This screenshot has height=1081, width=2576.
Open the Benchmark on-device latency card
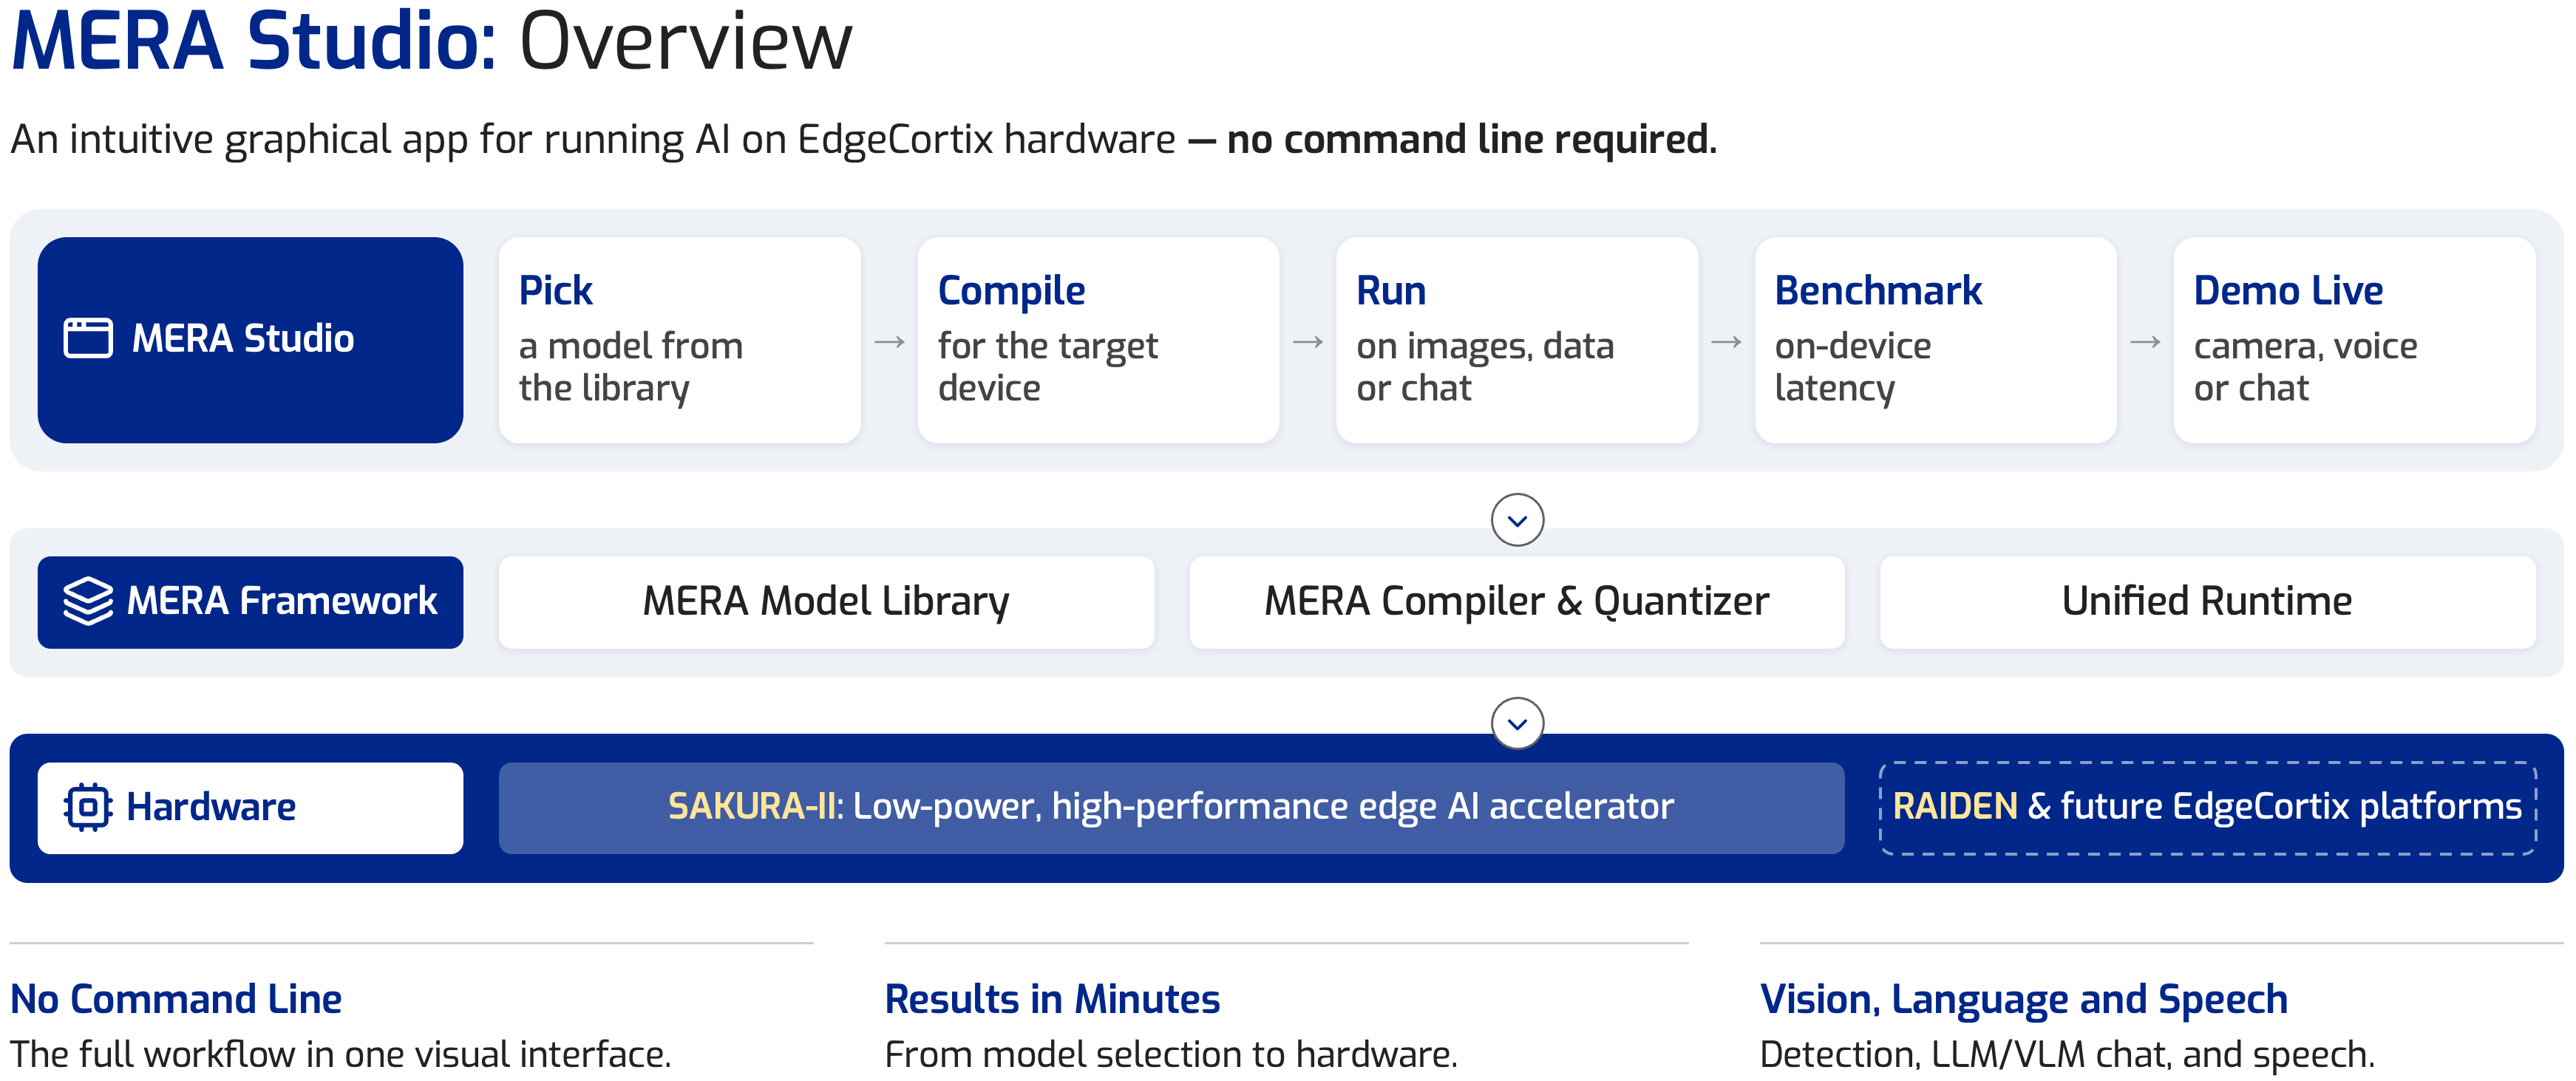[x=1936, y=340]
